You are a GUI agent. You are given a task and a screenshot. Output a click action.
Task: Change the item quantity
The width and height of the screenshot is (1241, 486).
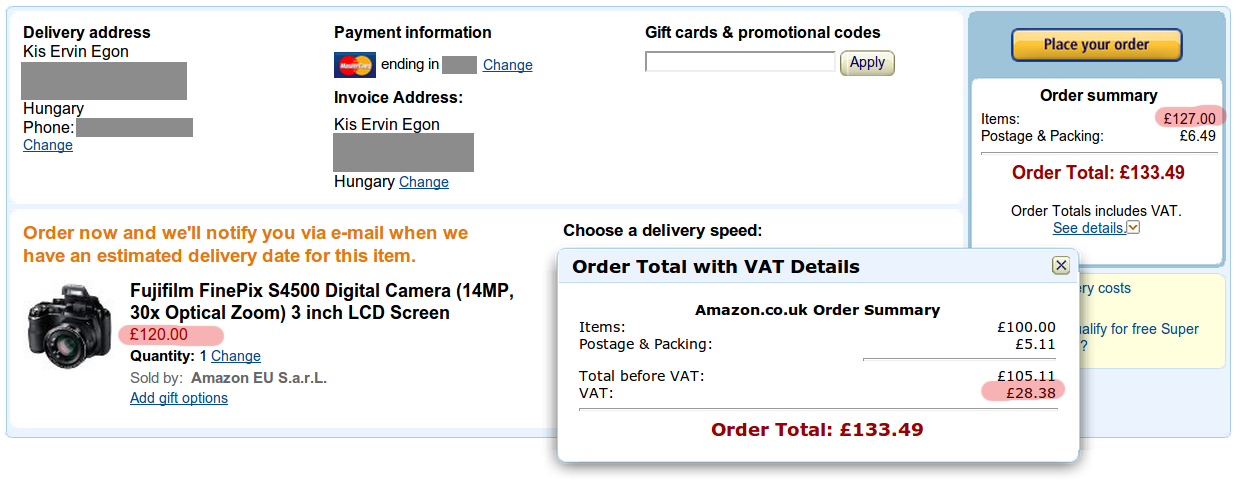236,356
